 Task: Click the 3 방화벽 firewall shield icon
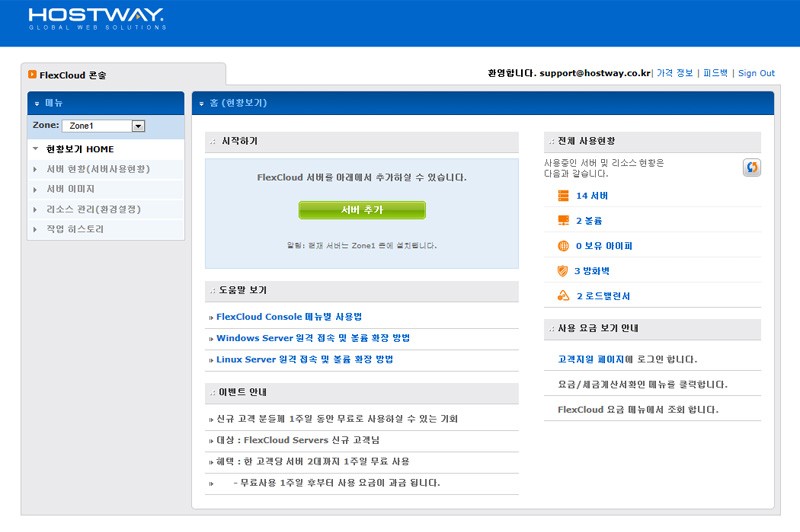(x=563, y=270)
